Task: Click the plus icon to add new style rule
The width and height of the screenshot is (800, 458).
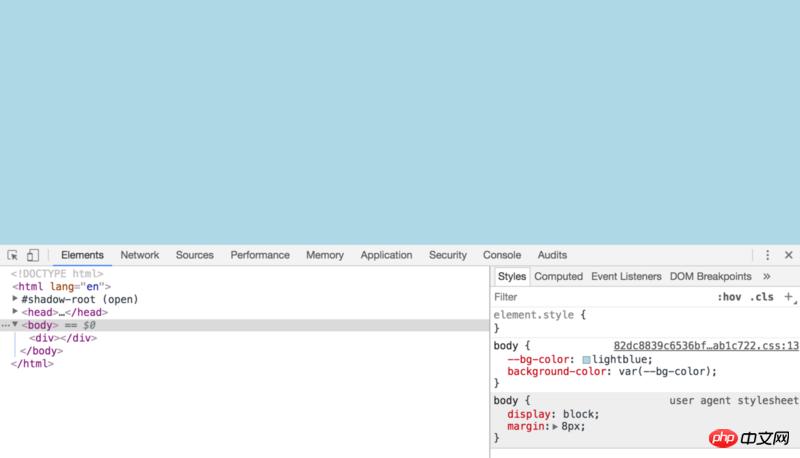Action: click(x=788, y=297)
